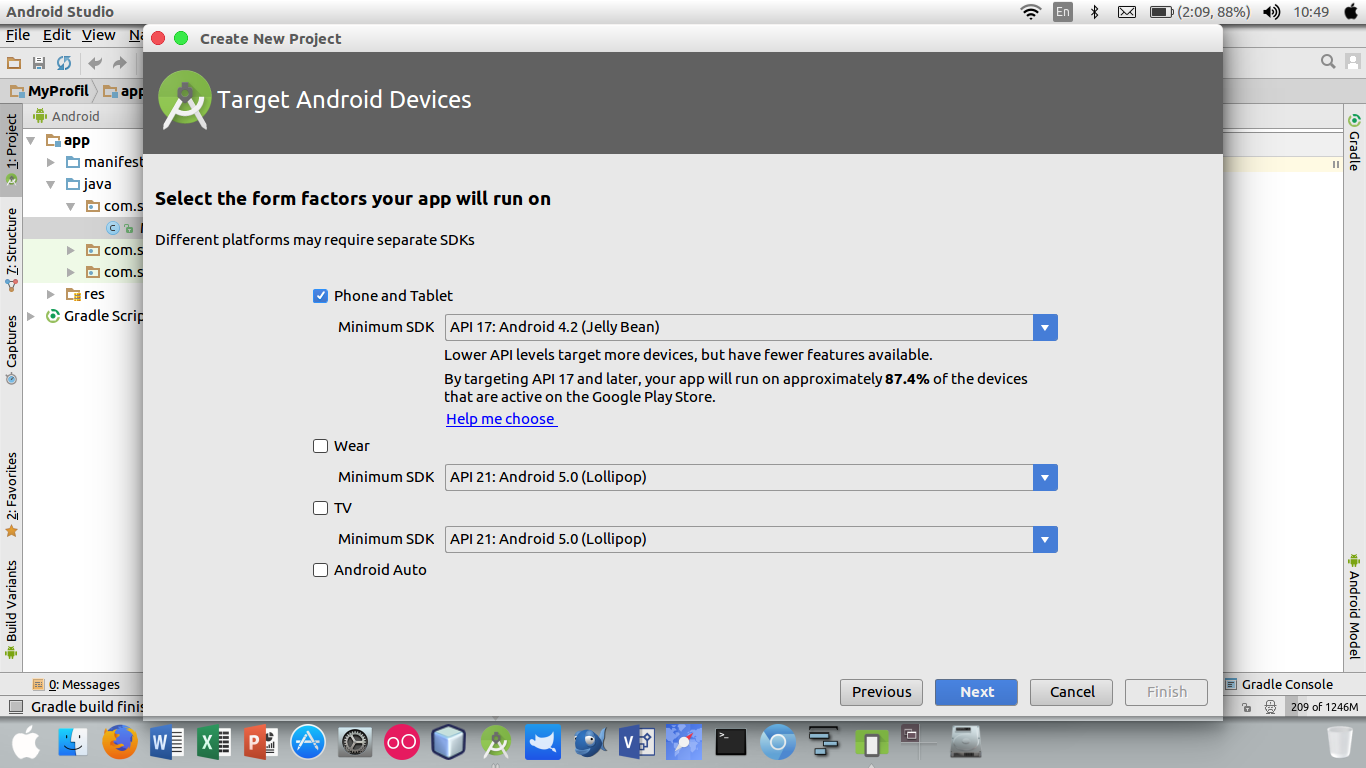
Task: Enable the Wear form factor
Action: click(320, 445)
